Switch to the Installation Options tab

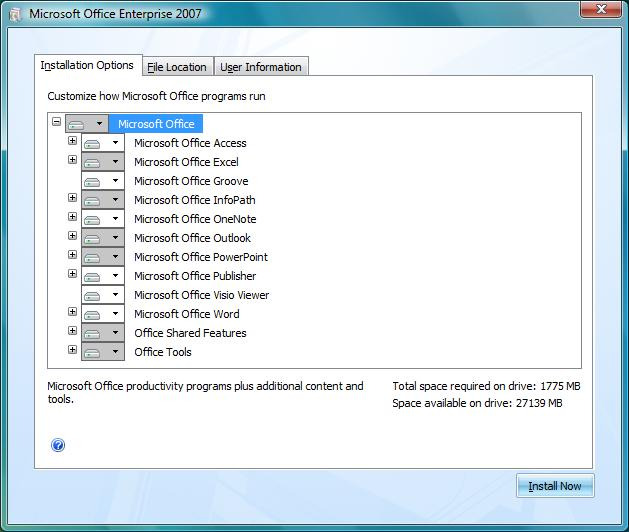pyautogui.click(x=87, y=65)
